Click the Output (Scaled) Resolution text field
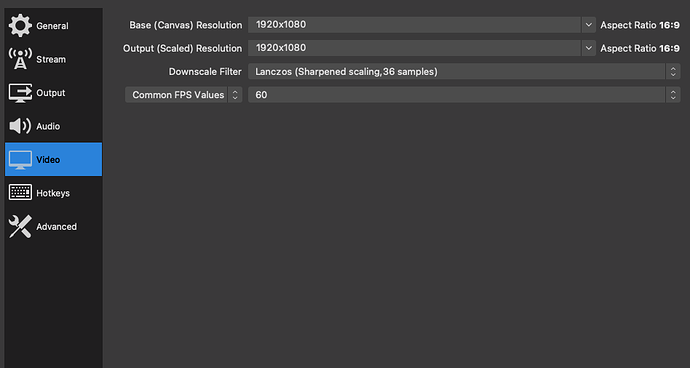The width and height of the screenshot is (690, 368). pos(415,48)
